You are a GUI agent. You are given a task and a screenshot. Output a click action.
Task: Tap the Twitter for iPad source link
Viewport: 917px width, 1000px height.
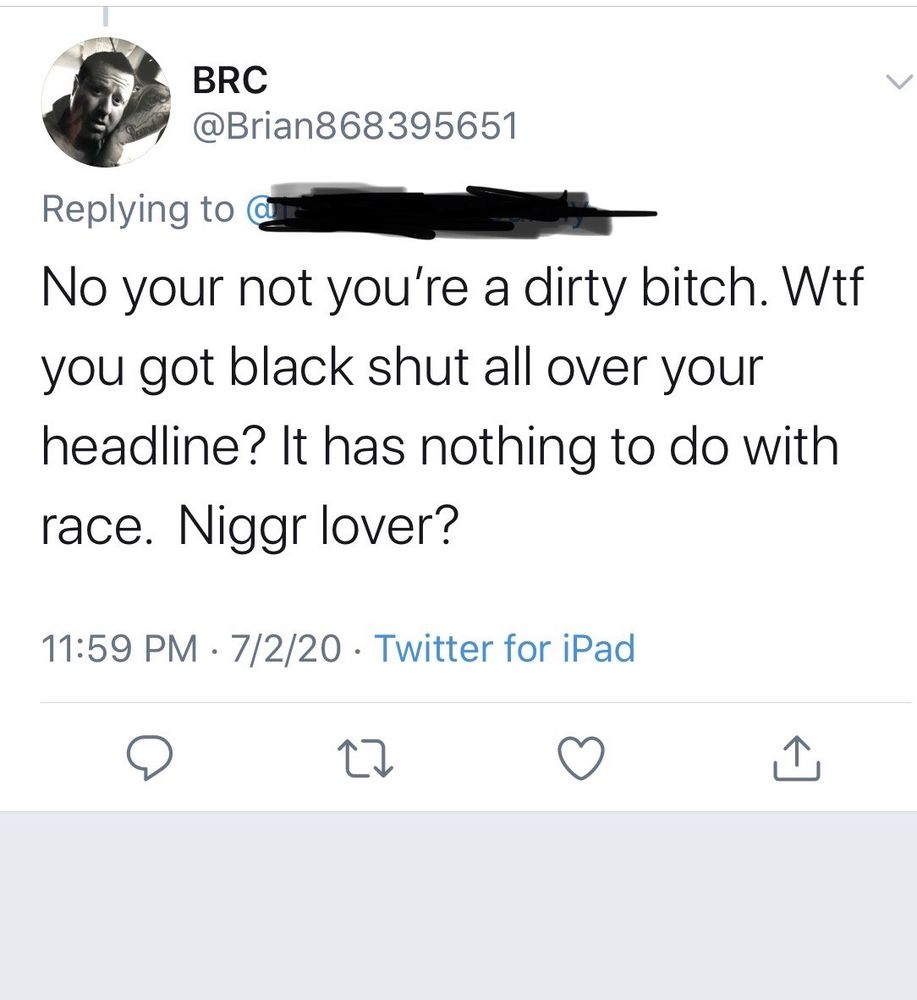504,649
